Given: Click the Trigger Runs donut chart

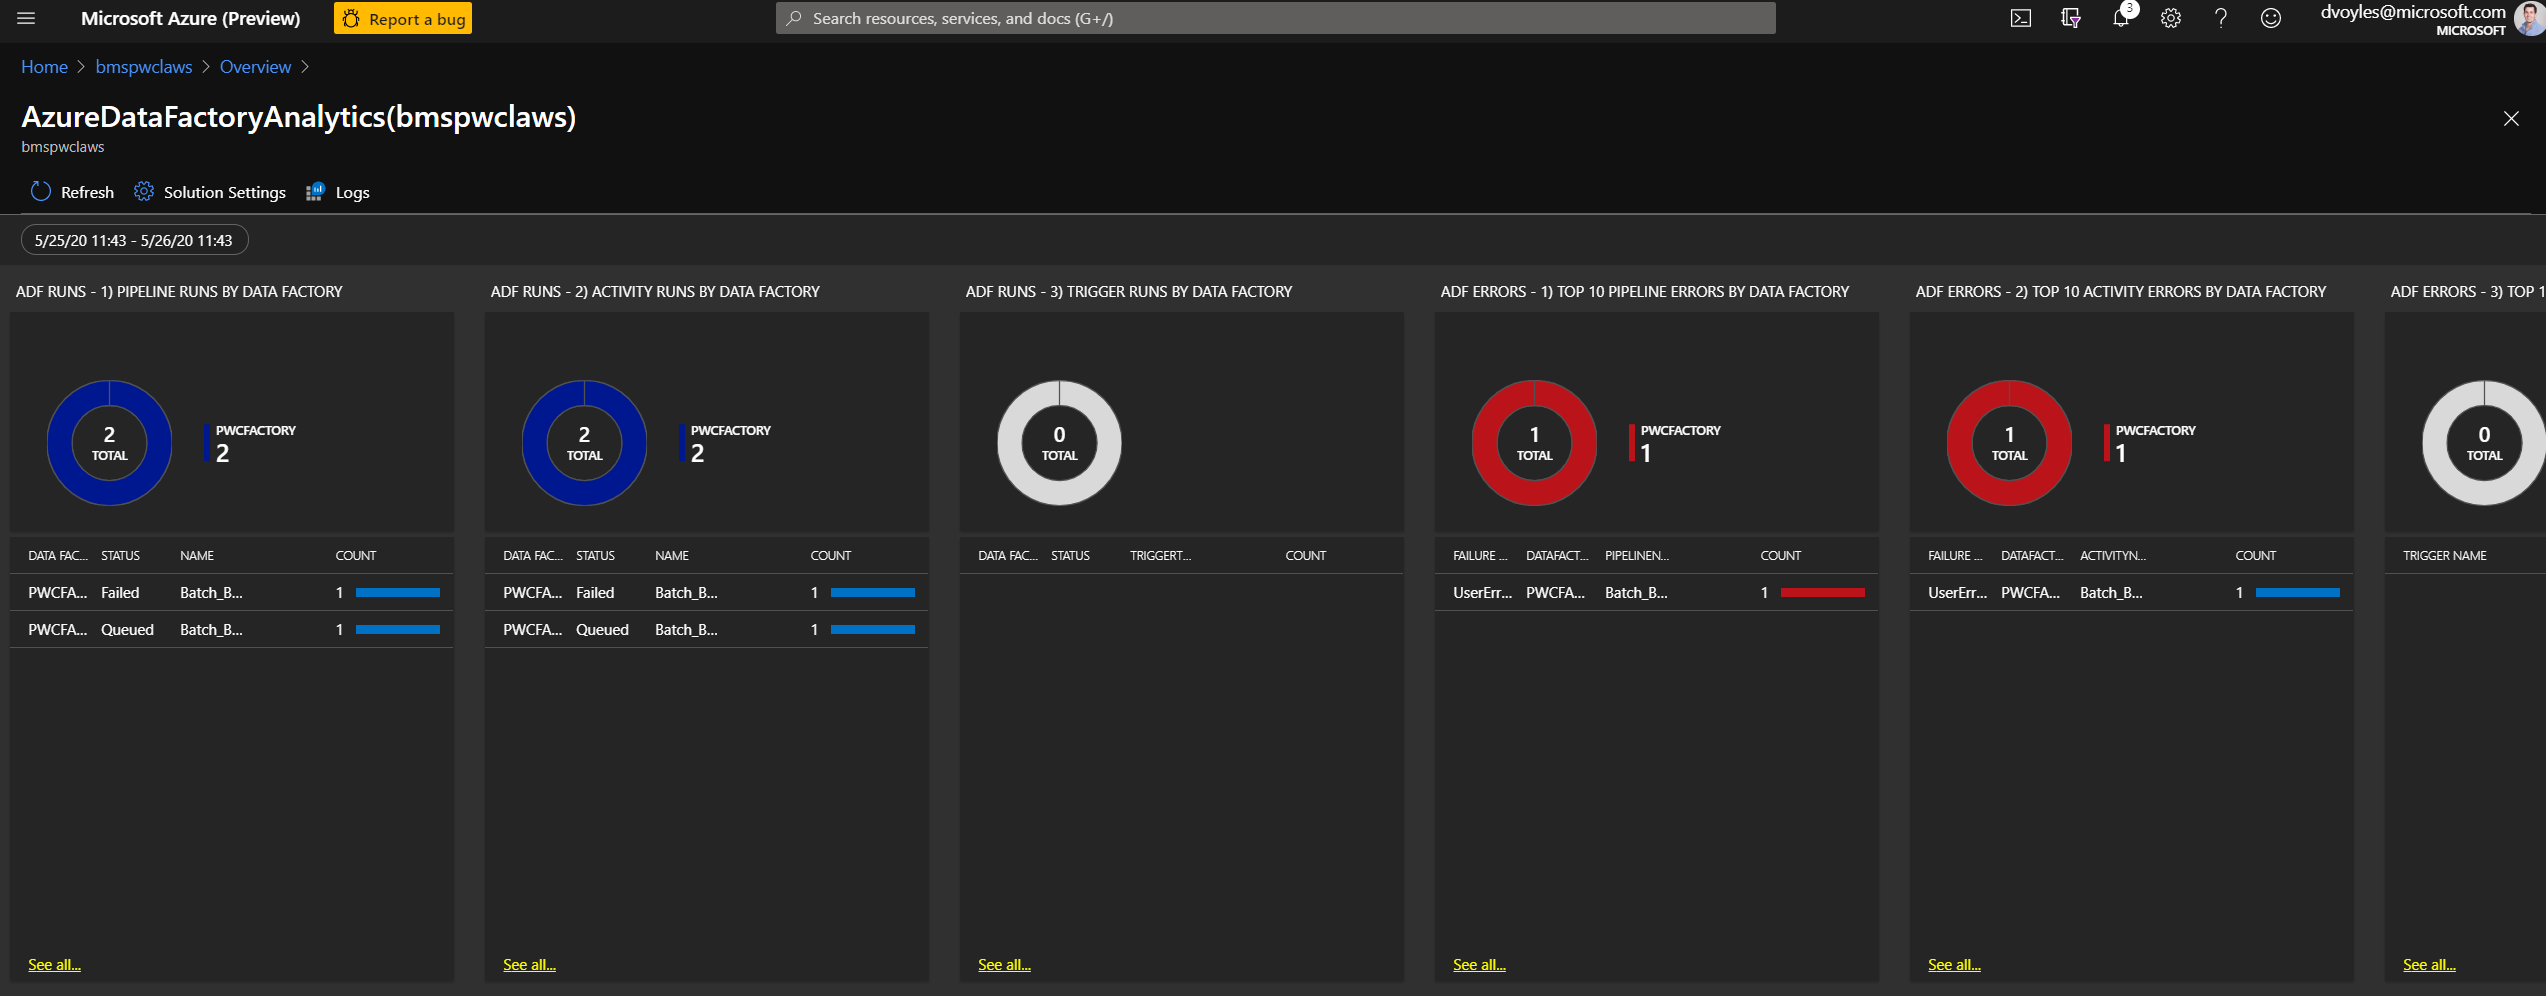Looking at the screenshot, I should coord(1059,442).
